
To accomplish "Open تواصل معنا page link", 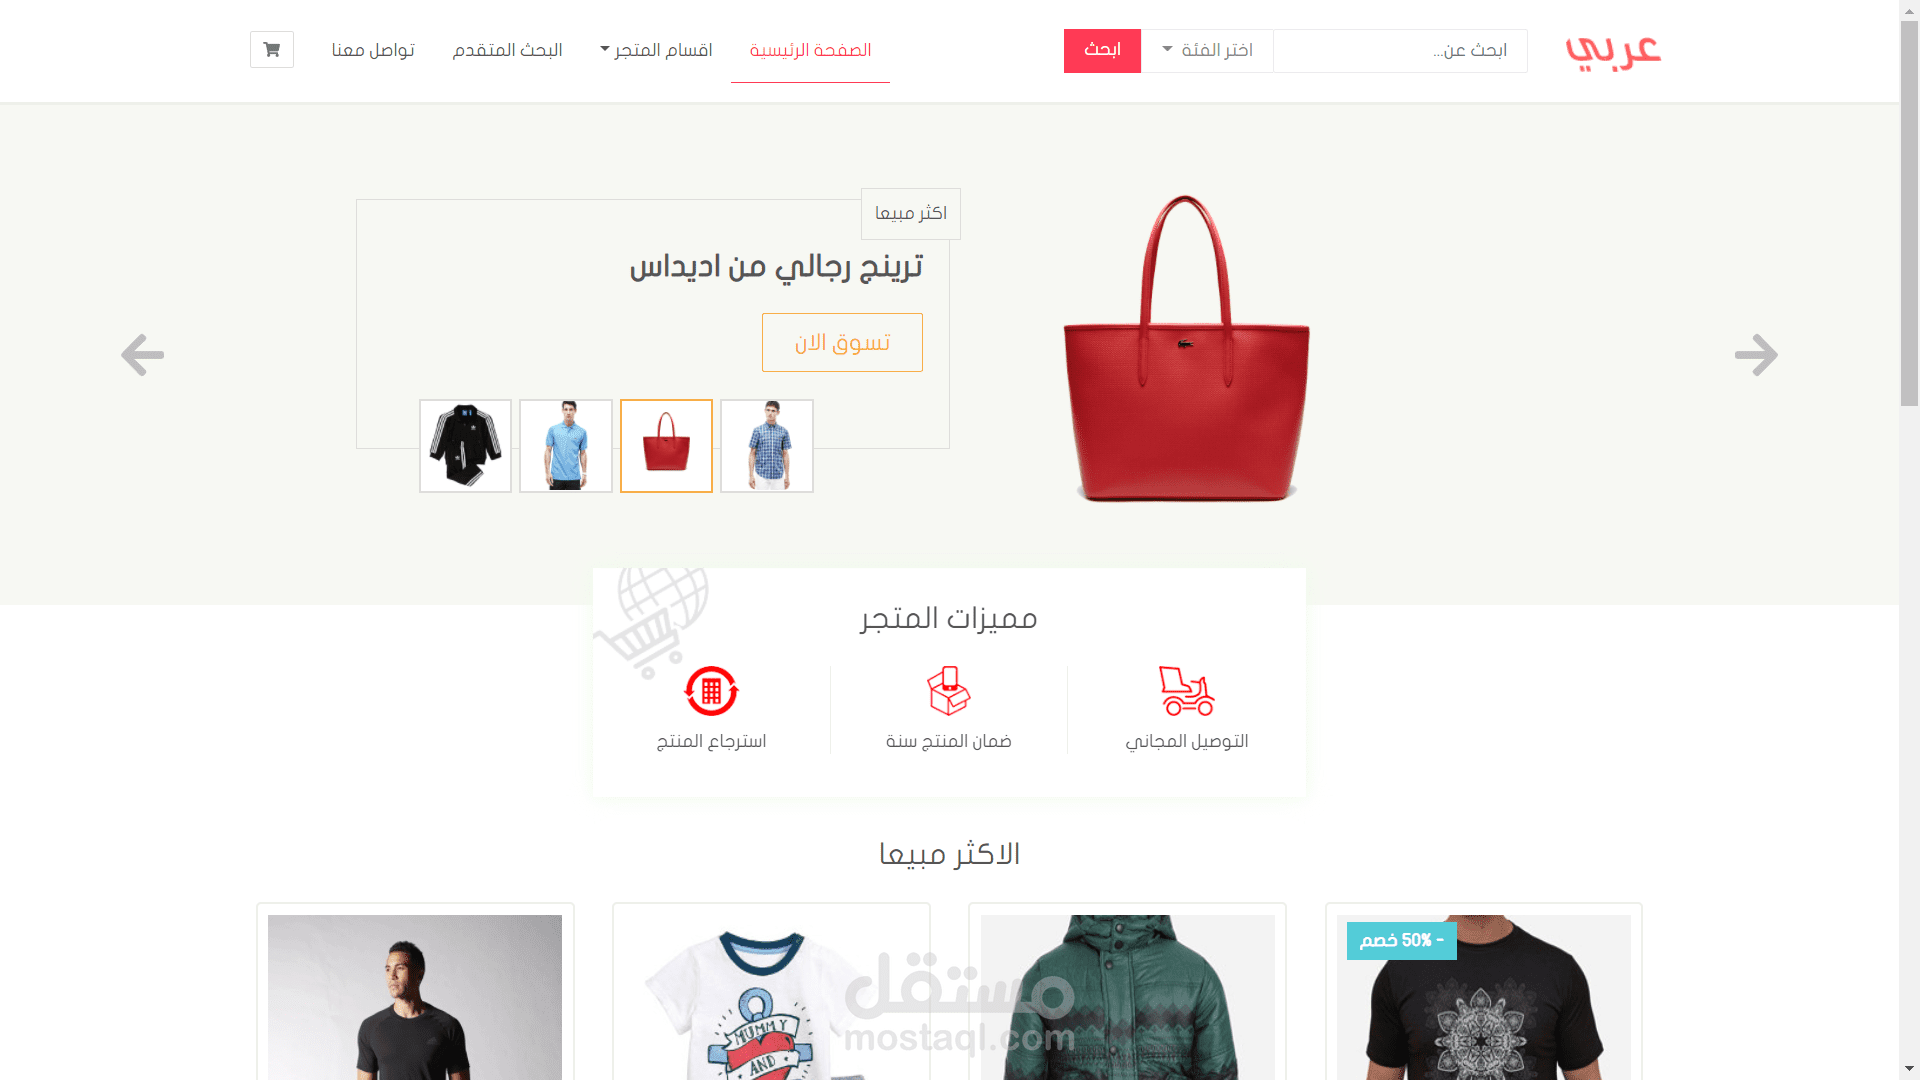I will tap(373, 50).
